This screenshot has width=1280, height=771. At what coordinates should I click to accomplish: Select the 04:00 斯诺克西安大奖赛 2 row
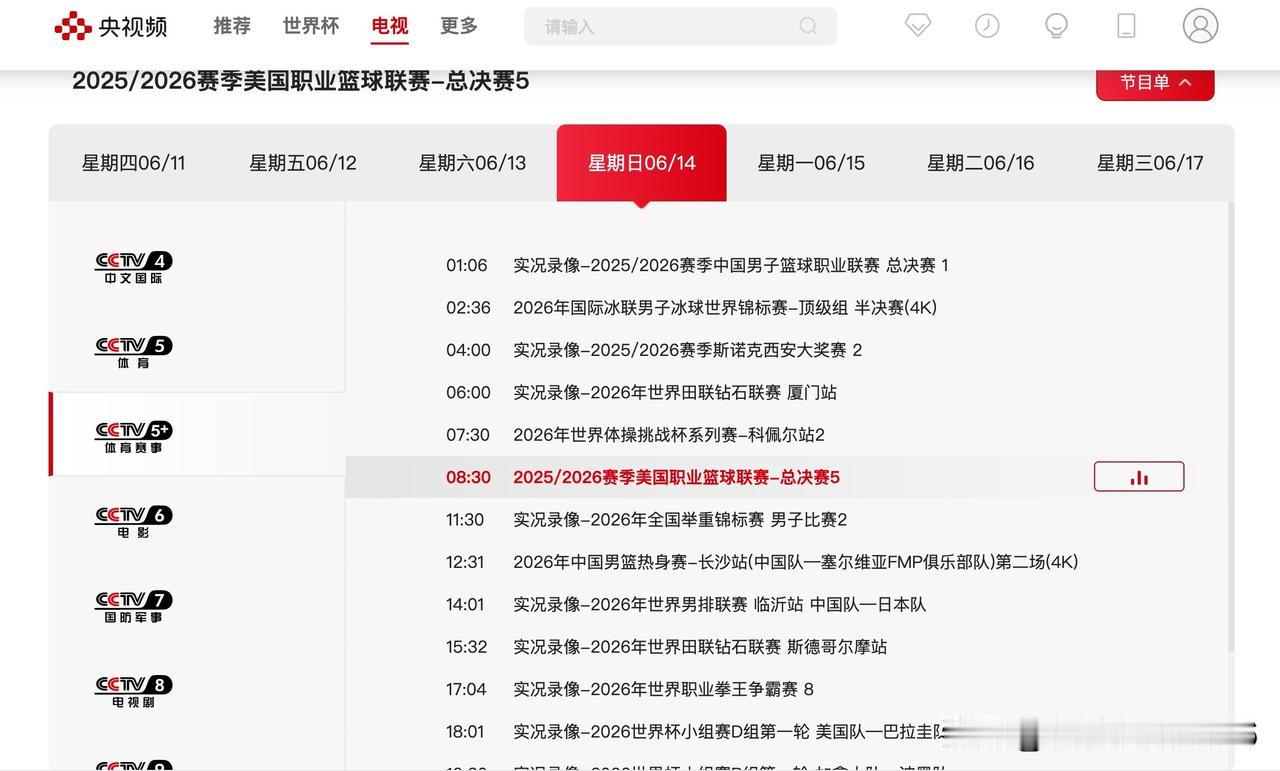pyautogui.click(x=789, y=350)
